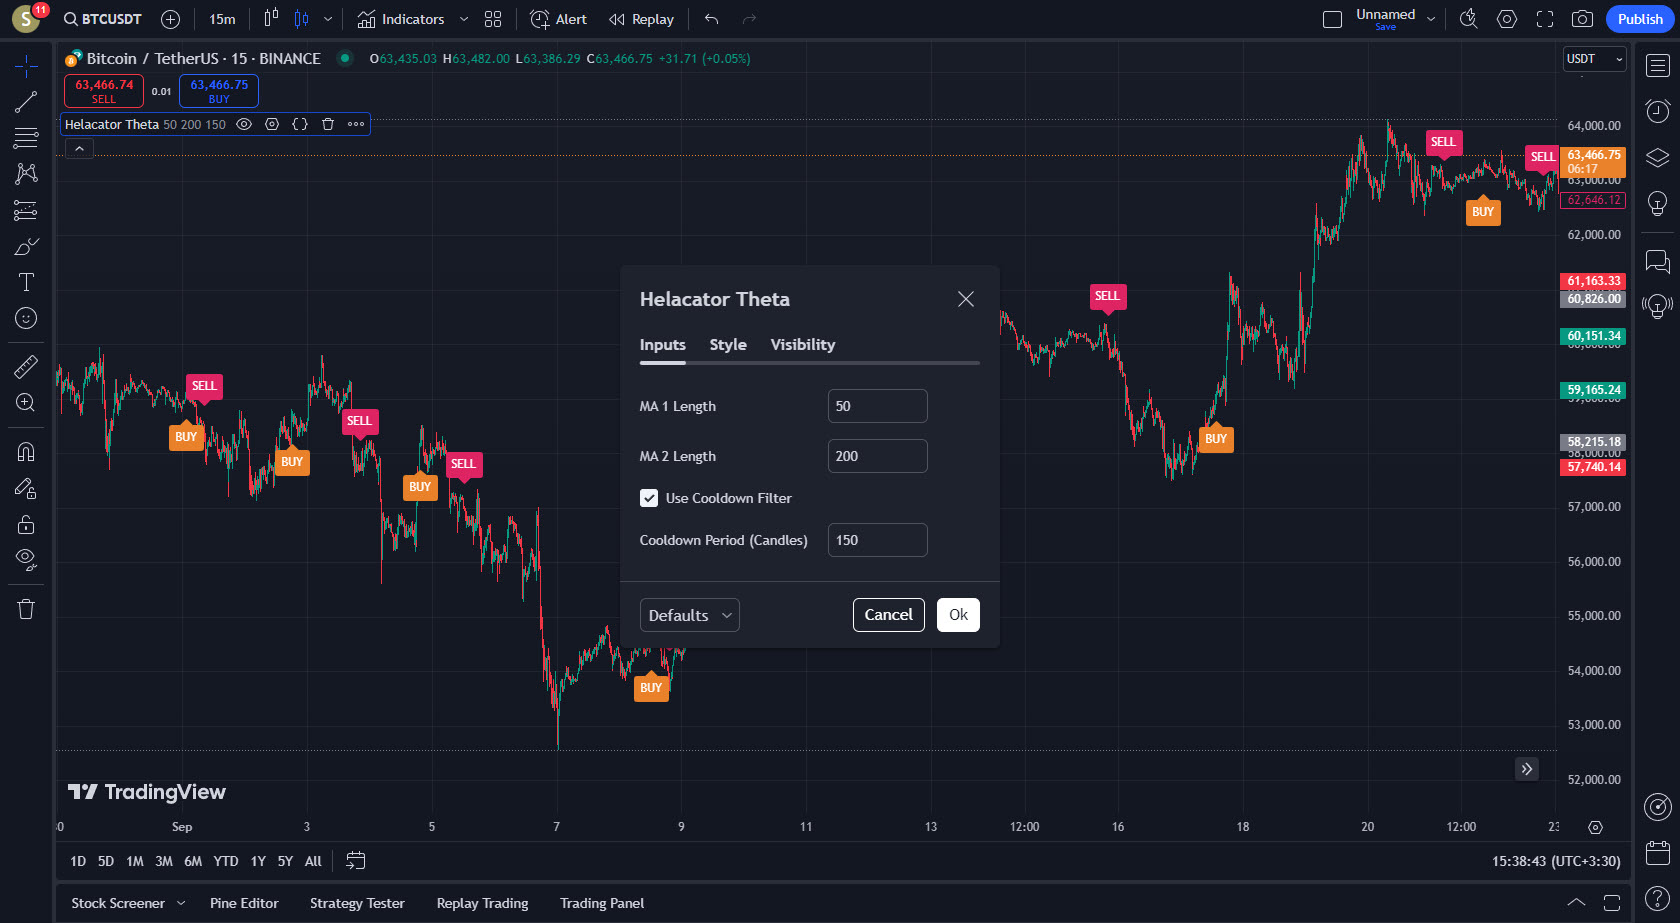Open the Defaults dropdown
The width and height of the screenshot is (1680, 923).
pos(690,615)
